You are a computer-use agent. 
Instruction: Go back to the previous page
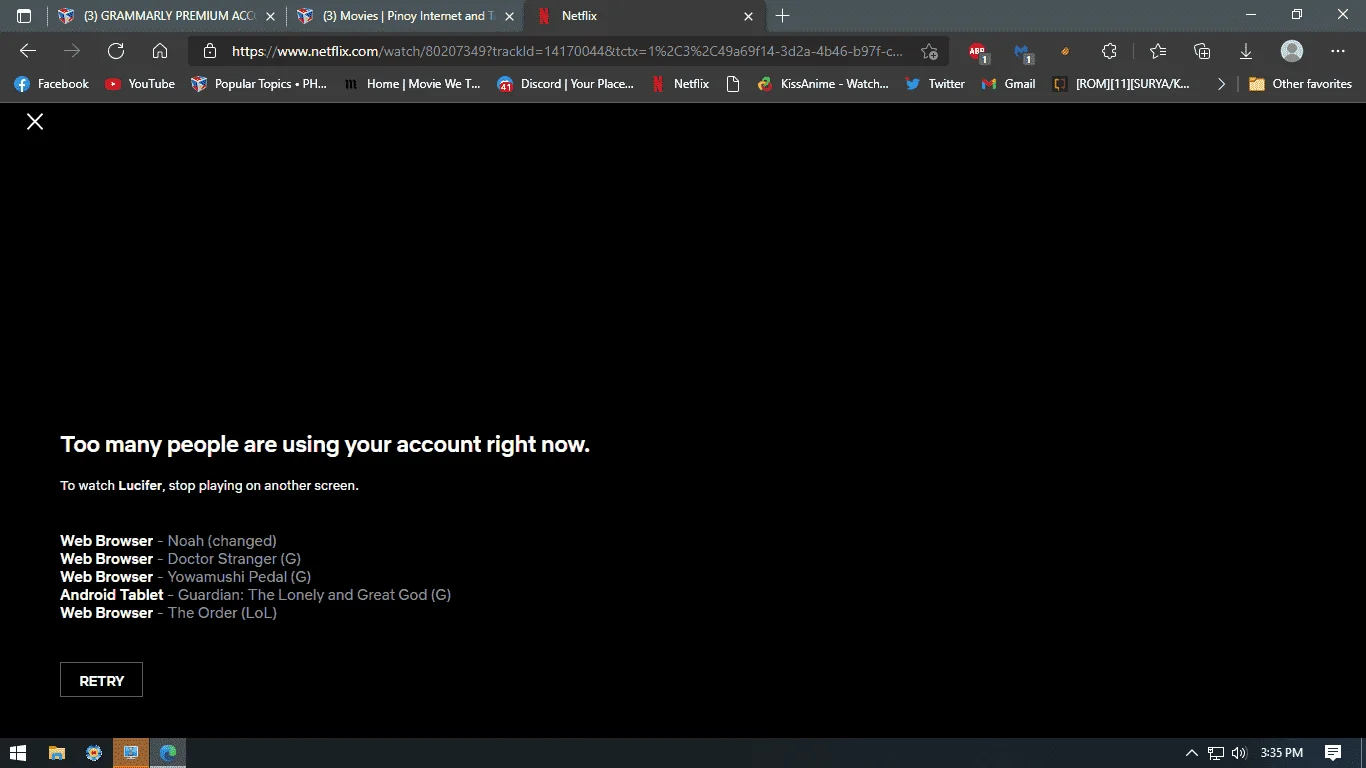tap(28, 51)
